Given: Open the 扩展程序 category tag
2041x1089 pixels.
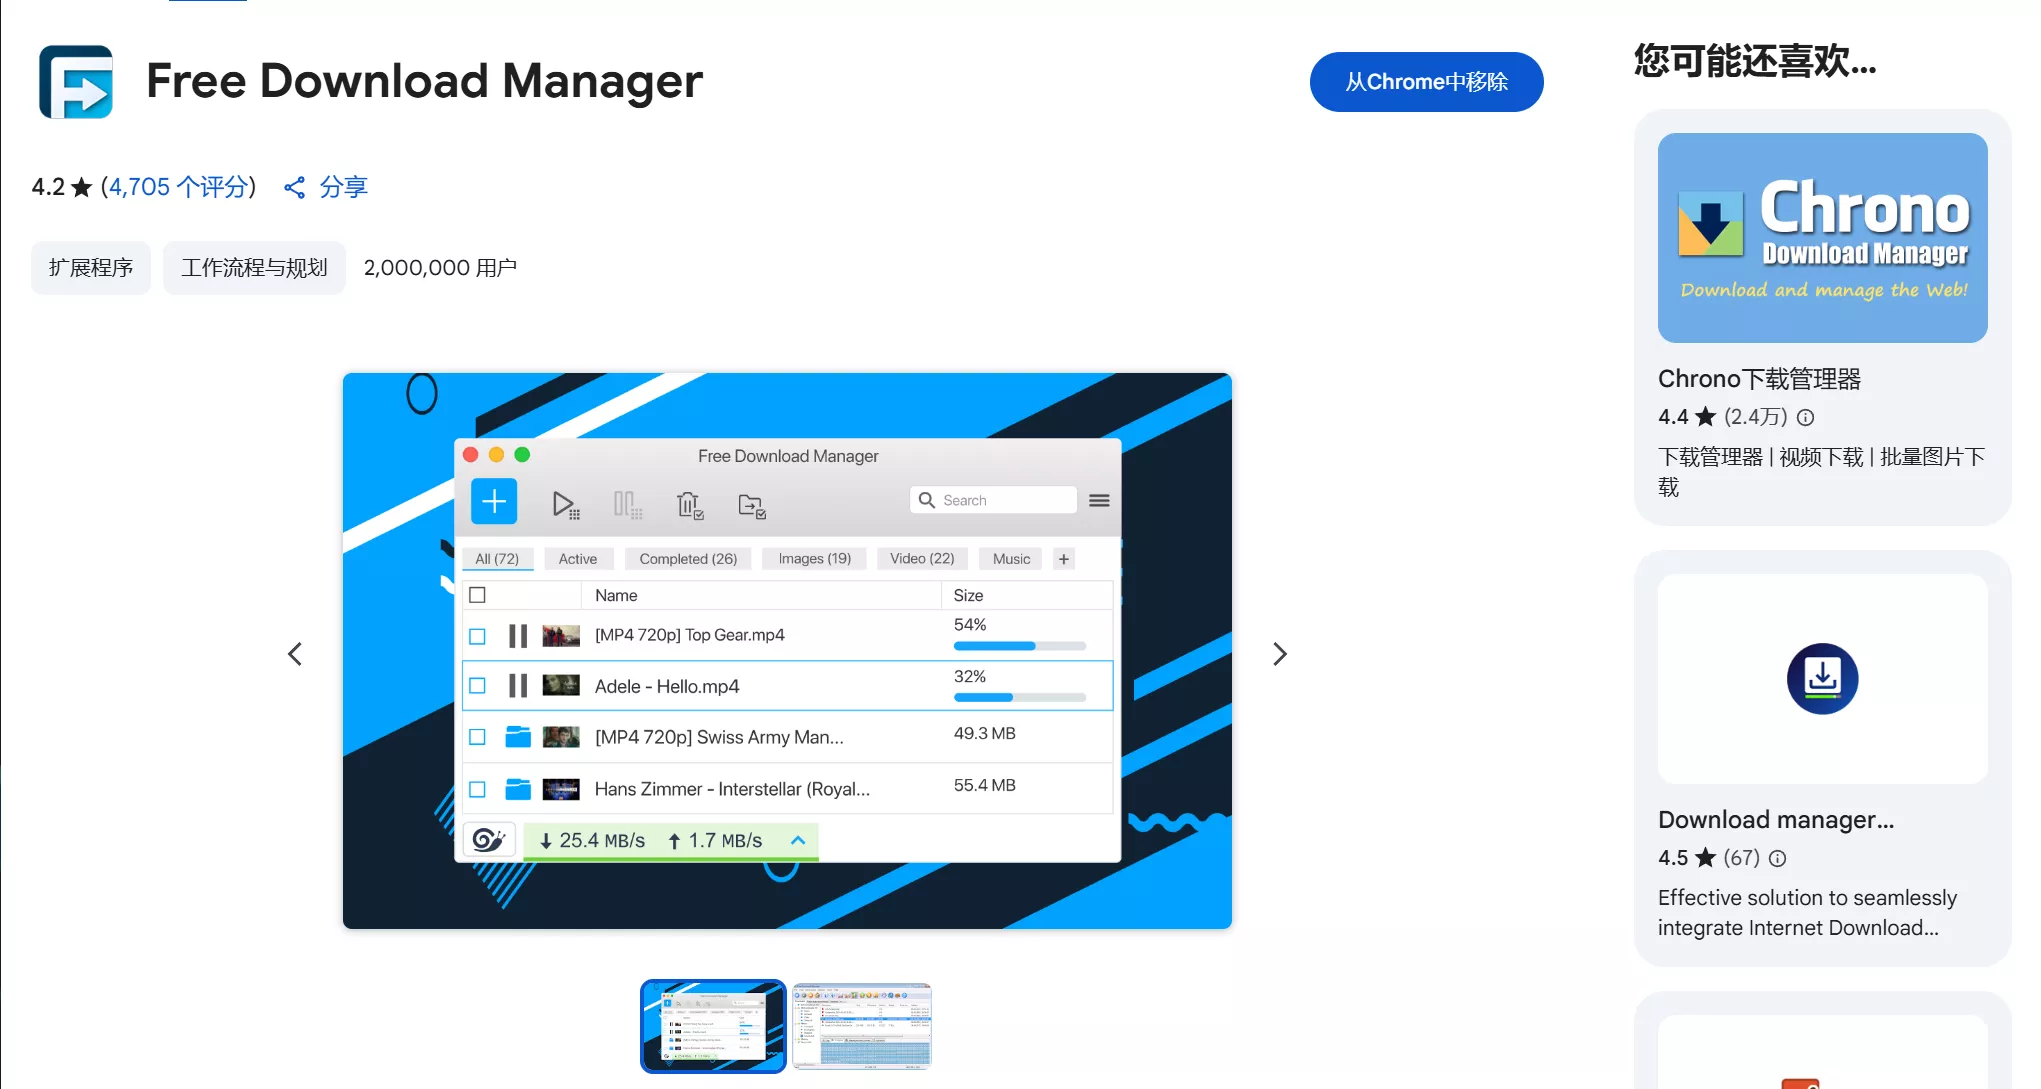Looking at the screenshot, I should coord(91,268).
